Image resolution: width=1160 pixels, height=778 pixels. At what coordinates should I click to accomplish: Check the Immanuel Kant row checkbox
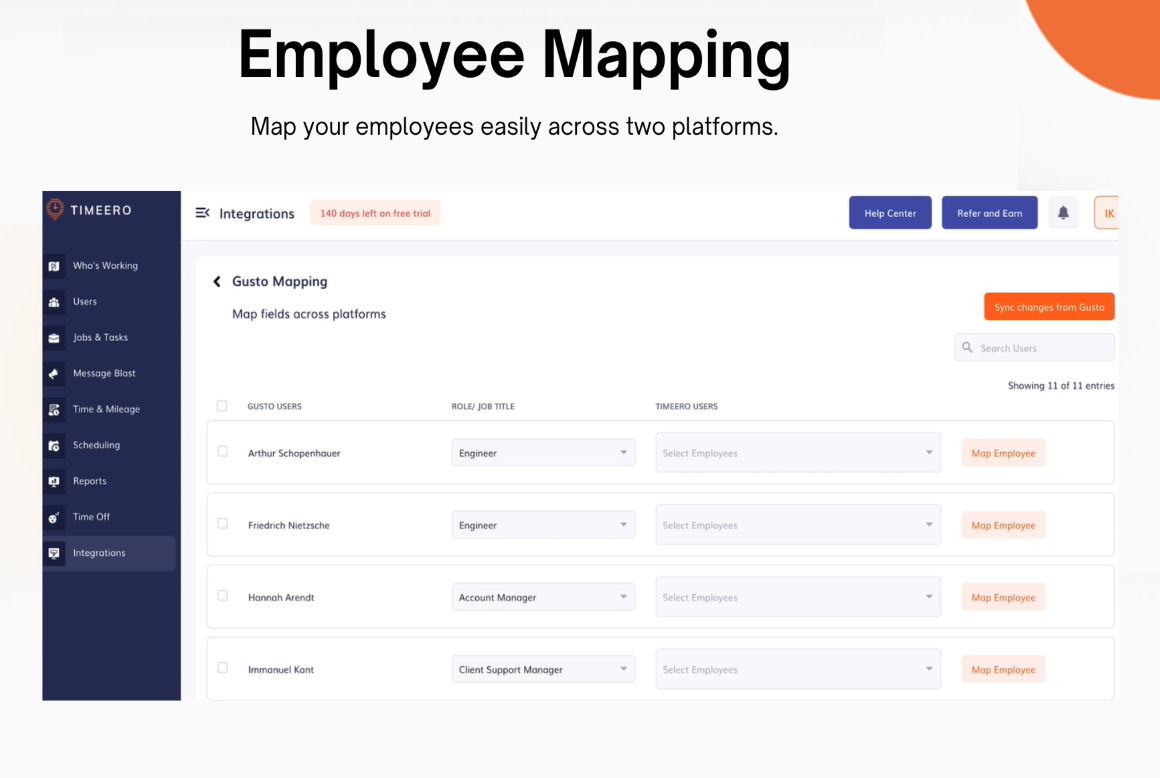223,668
